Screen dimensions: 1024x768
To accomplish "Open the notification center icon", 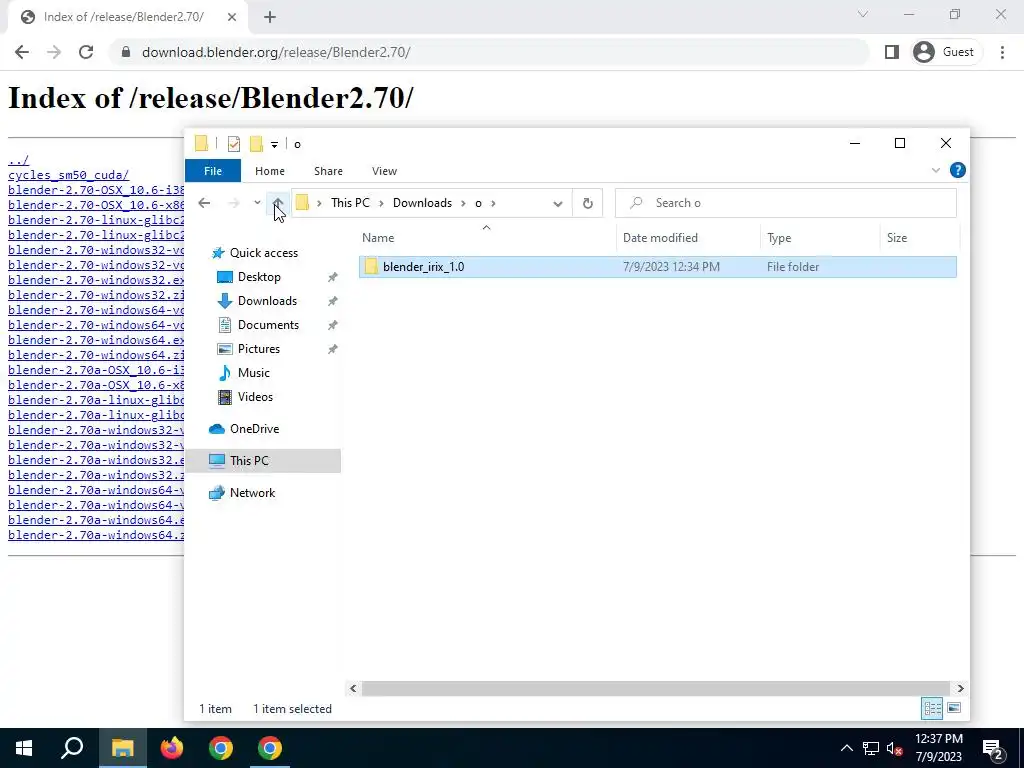I will pyautogui.click(x=993, y=749).
